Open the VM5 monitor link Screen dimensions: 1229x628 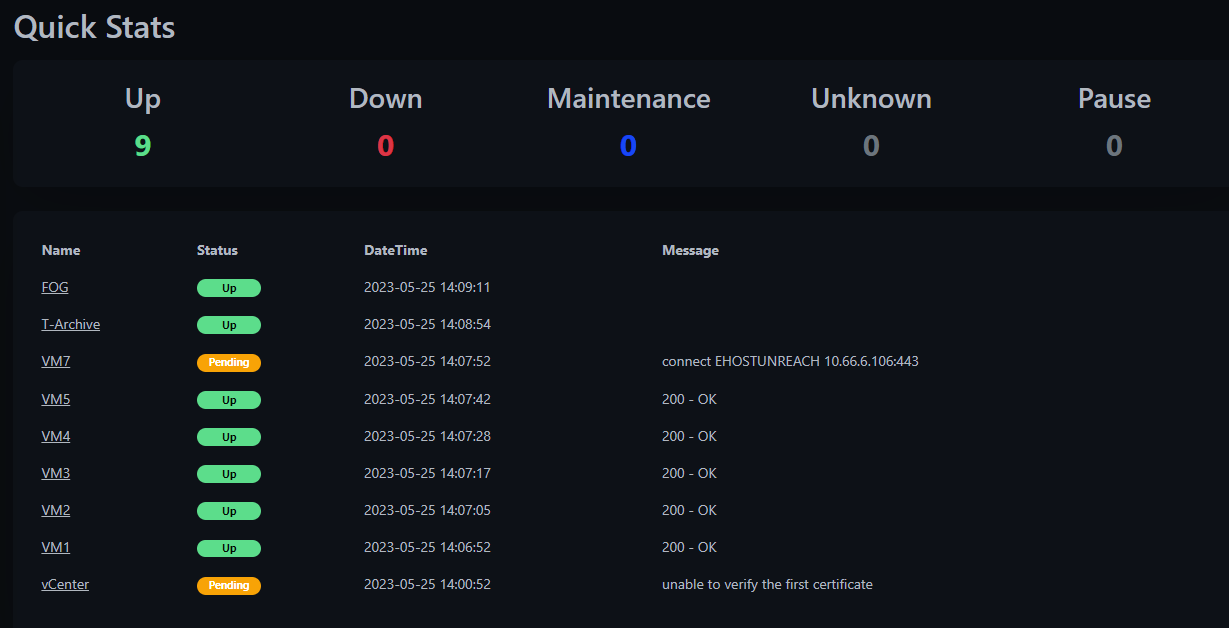tap(56, 400)
